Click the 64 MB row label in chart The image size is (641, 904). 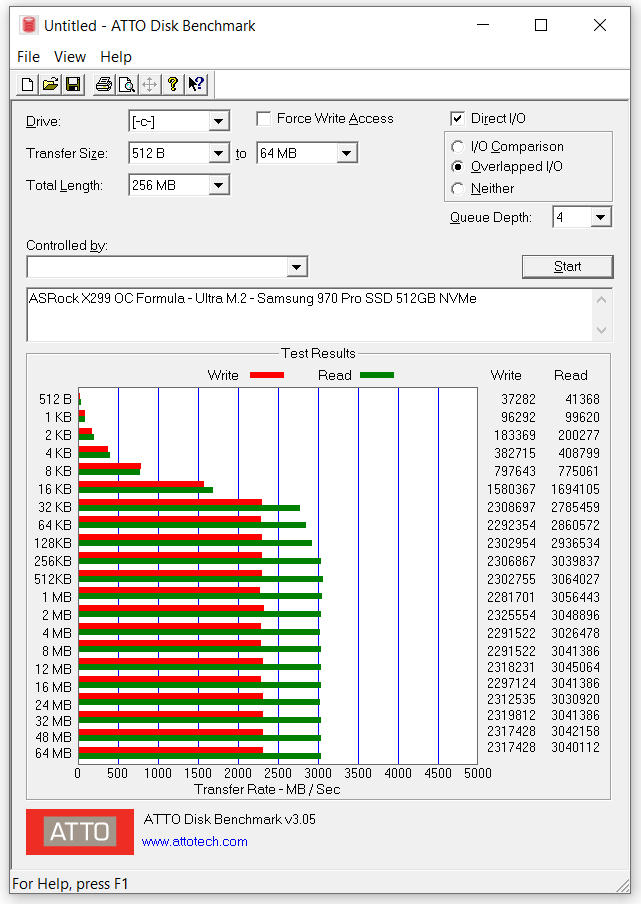[54, 754]
